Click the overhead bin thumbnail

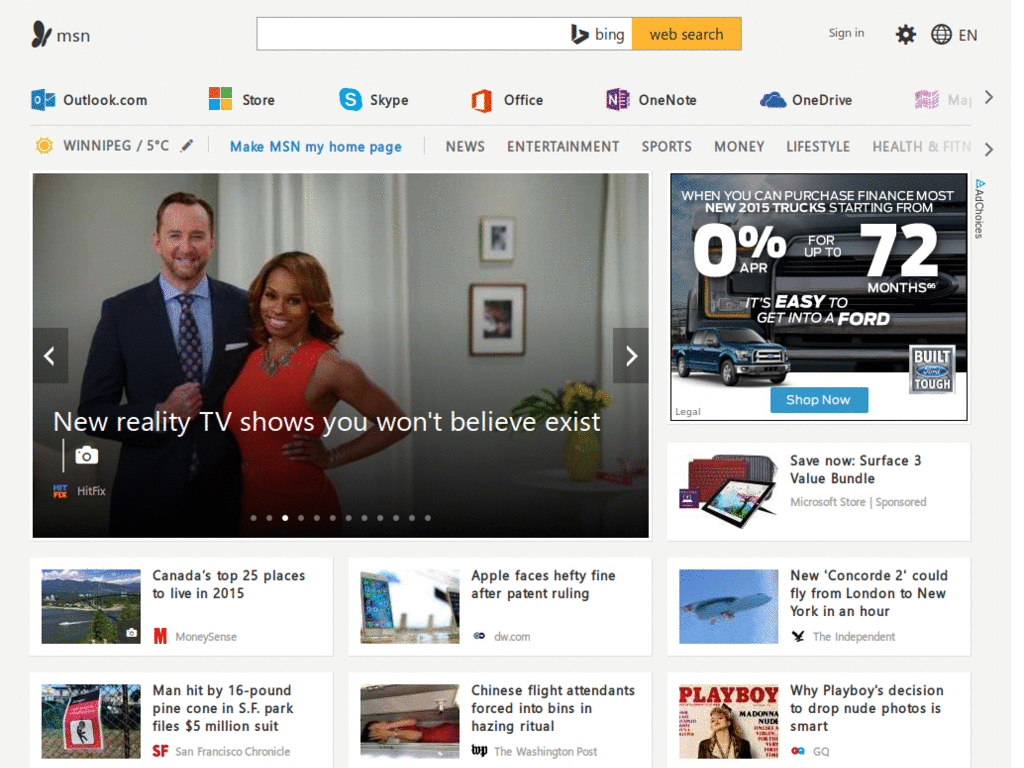pos(409,721)
